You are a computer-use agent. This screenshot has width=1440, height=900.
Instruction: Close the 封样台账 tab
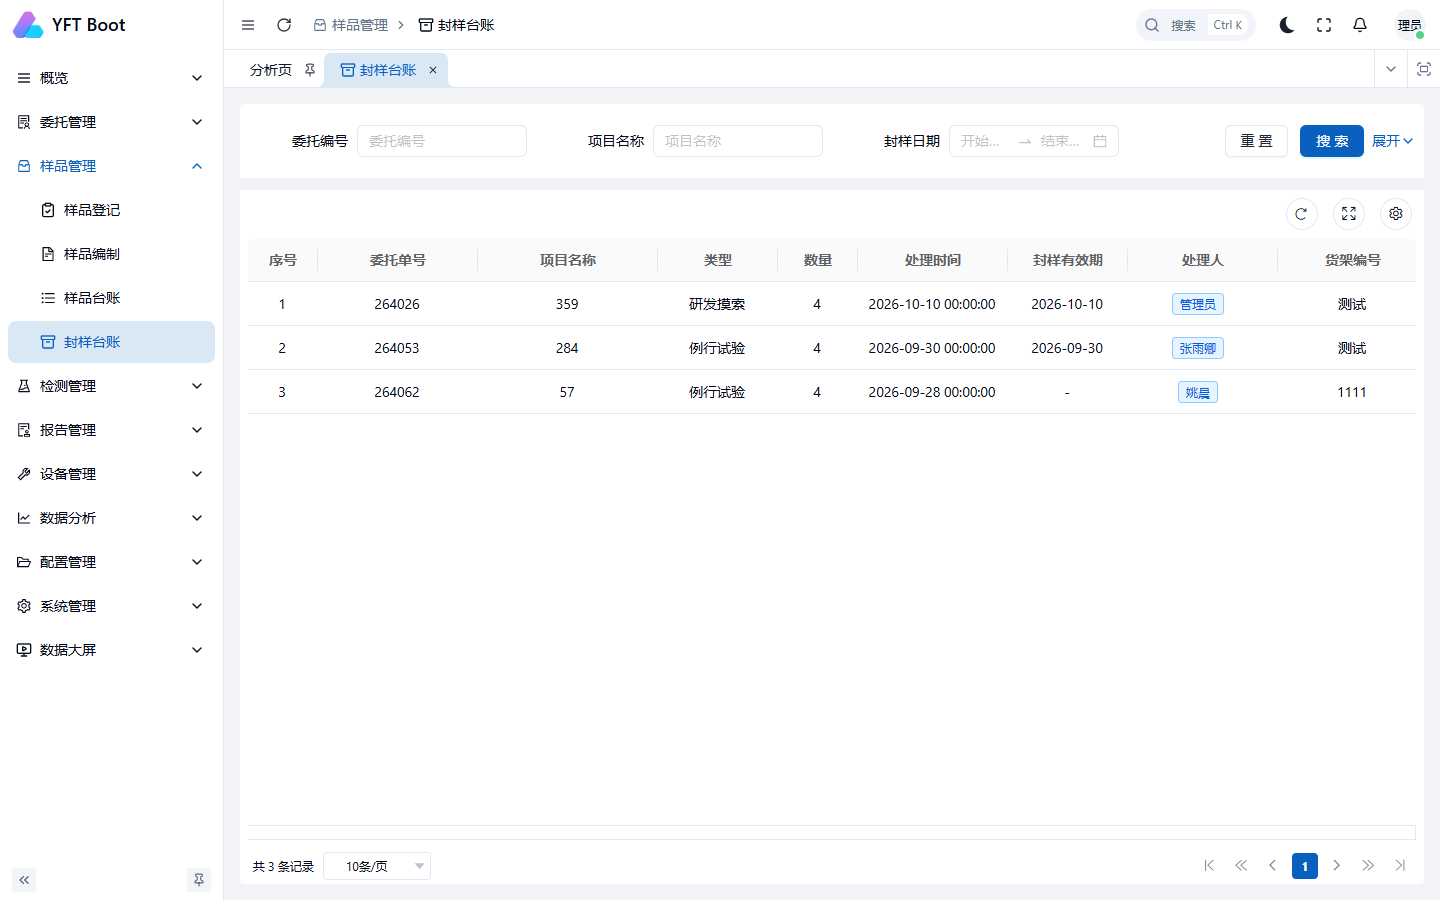(x=433, y=70)
